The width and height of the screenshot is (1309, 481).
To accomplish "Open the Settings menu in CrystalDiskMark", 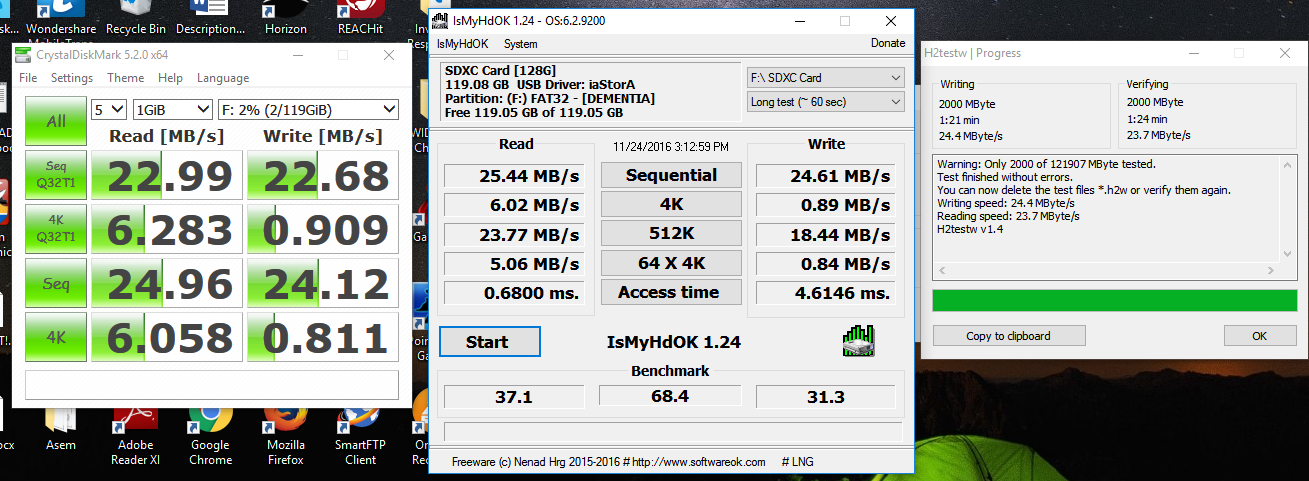I will click(x=72, y=78).
